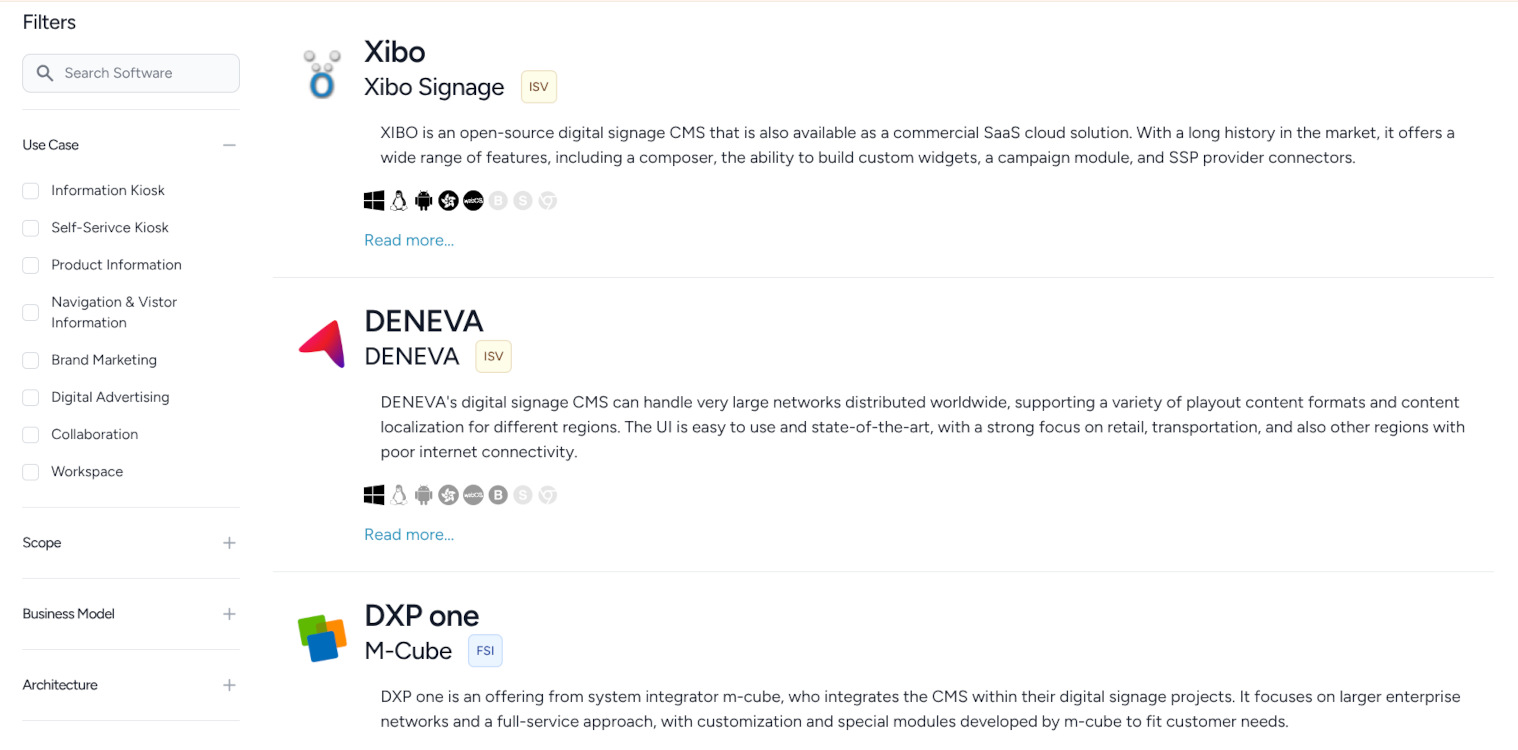1518x750 pixels.
Task: Open the DXP one logo by M-Cube
Action: [x=322, y=637]
